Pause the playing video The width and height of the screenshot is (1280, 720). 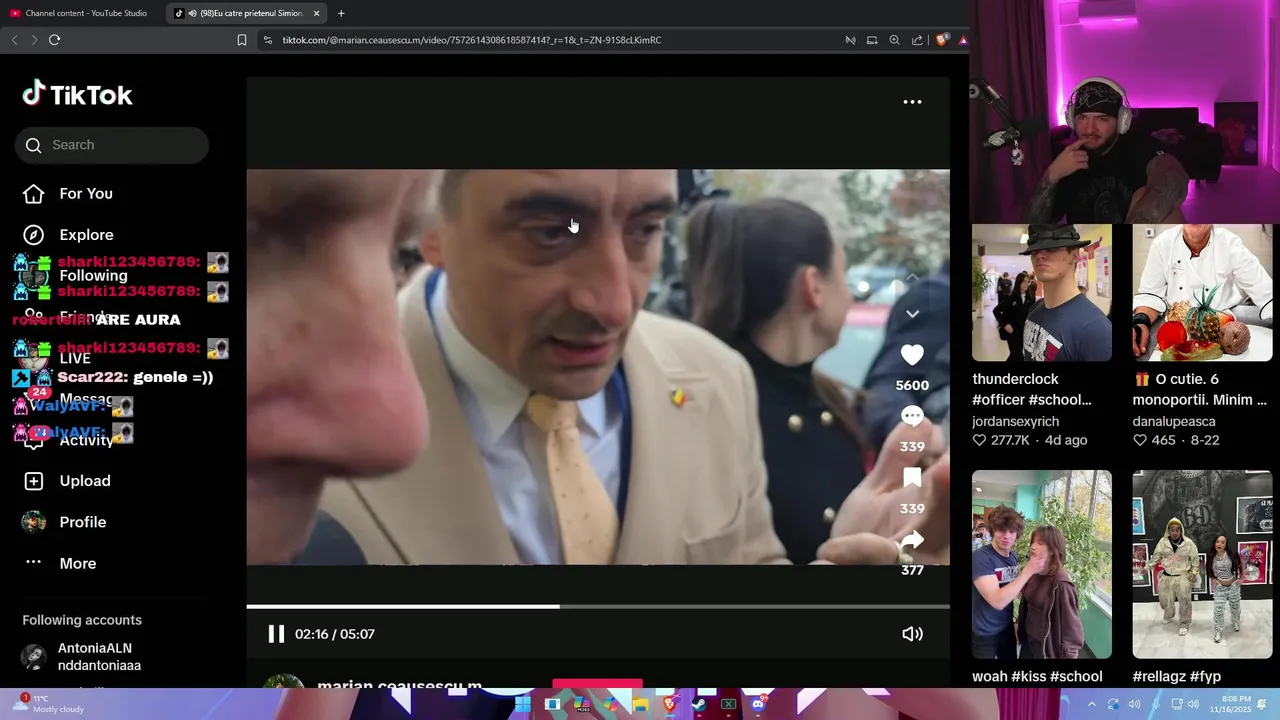(276, 634)
